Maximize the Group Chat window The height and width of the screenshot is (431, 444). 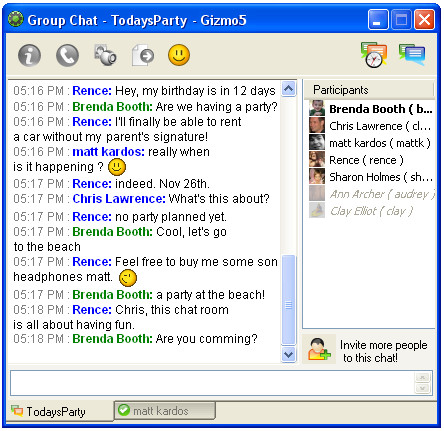click(401, 20)
